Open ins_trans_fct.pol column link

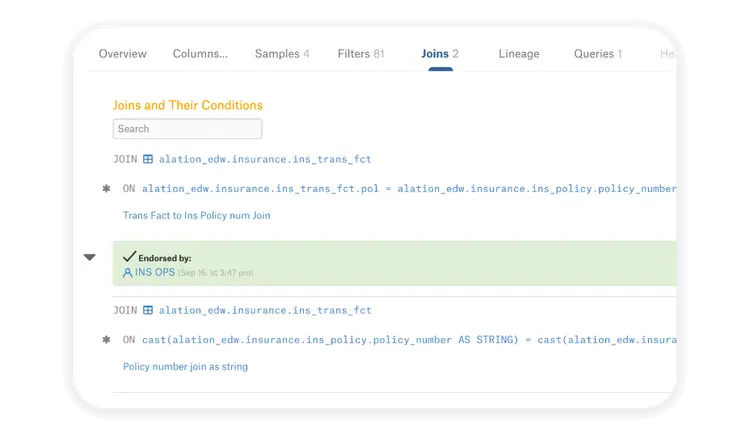pyautogui.click(x=260, y=189)
